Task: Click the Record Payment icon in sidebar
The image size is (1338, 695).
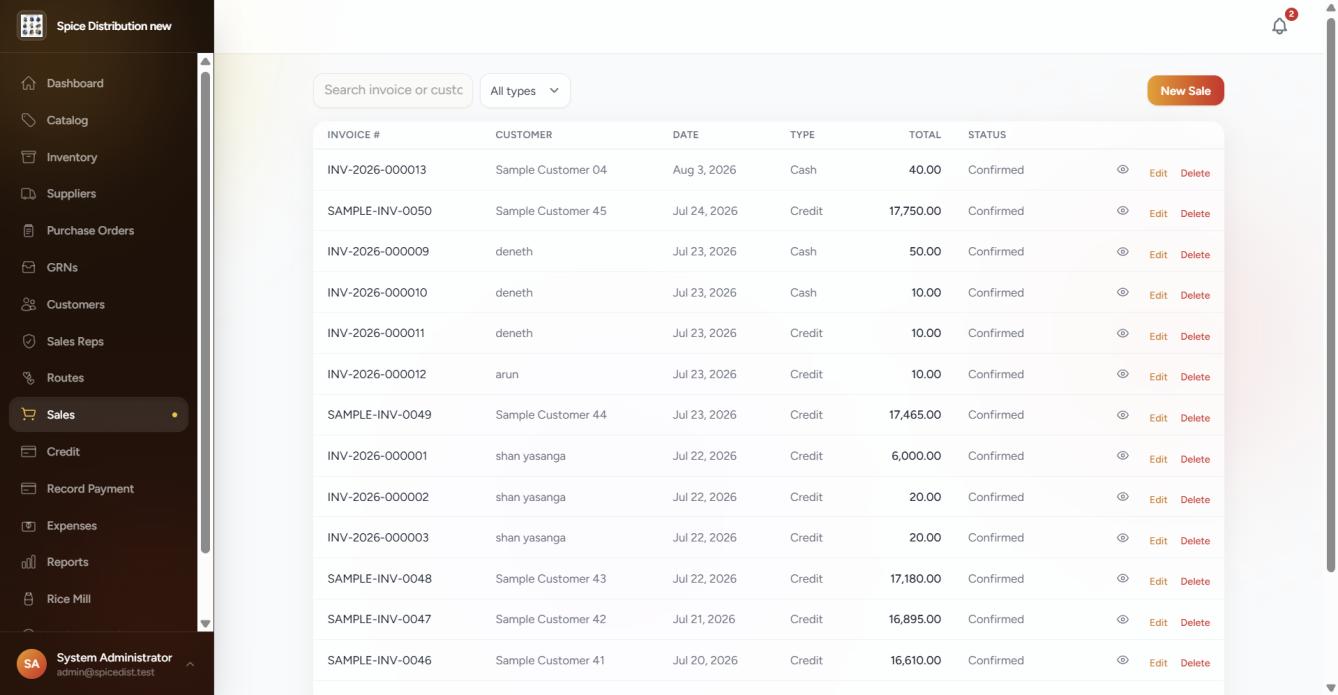Action: 28,489
